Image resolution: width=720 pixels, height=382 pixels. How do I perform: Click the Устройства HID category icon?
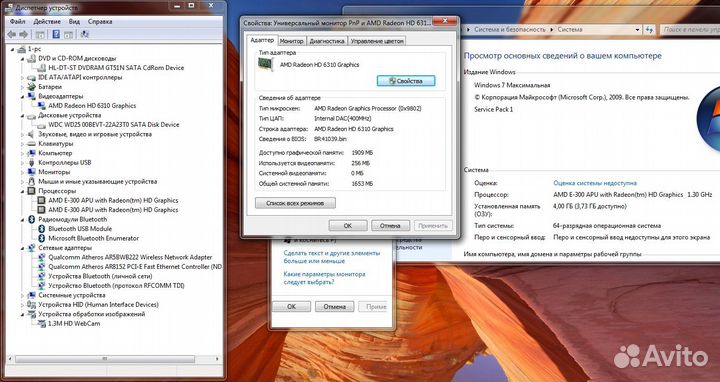[x=32, y=305]
